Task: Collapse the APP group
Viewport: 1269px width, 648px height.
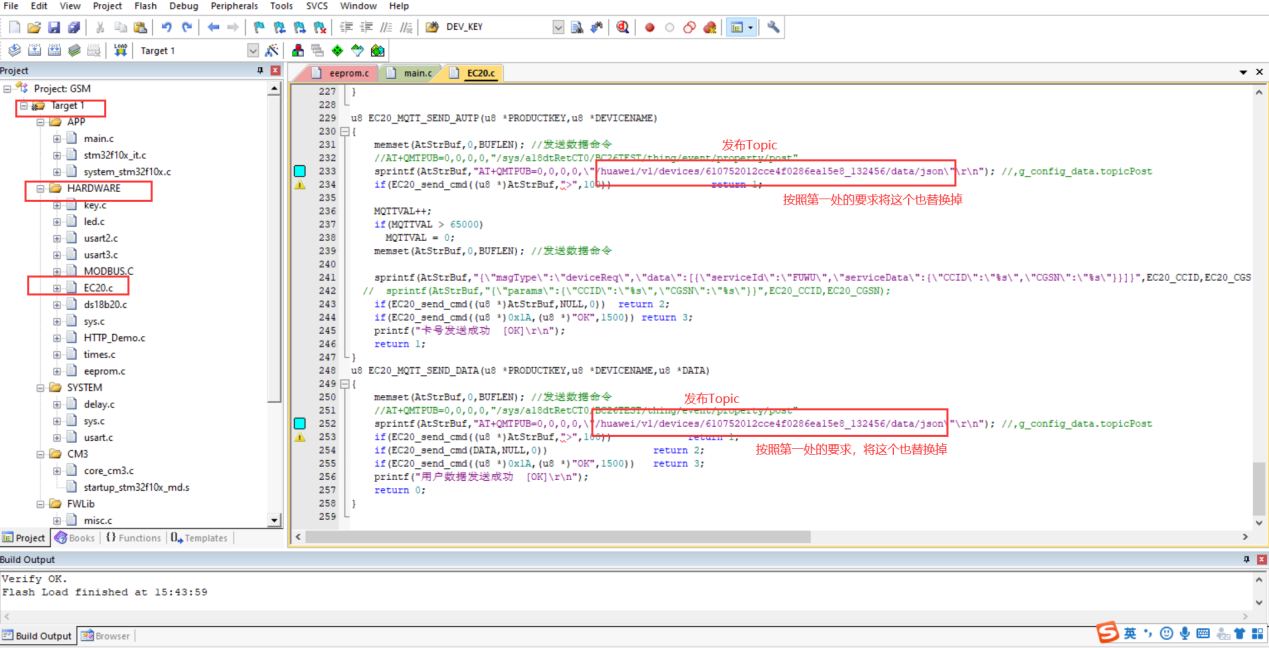Action: point(41,122)
